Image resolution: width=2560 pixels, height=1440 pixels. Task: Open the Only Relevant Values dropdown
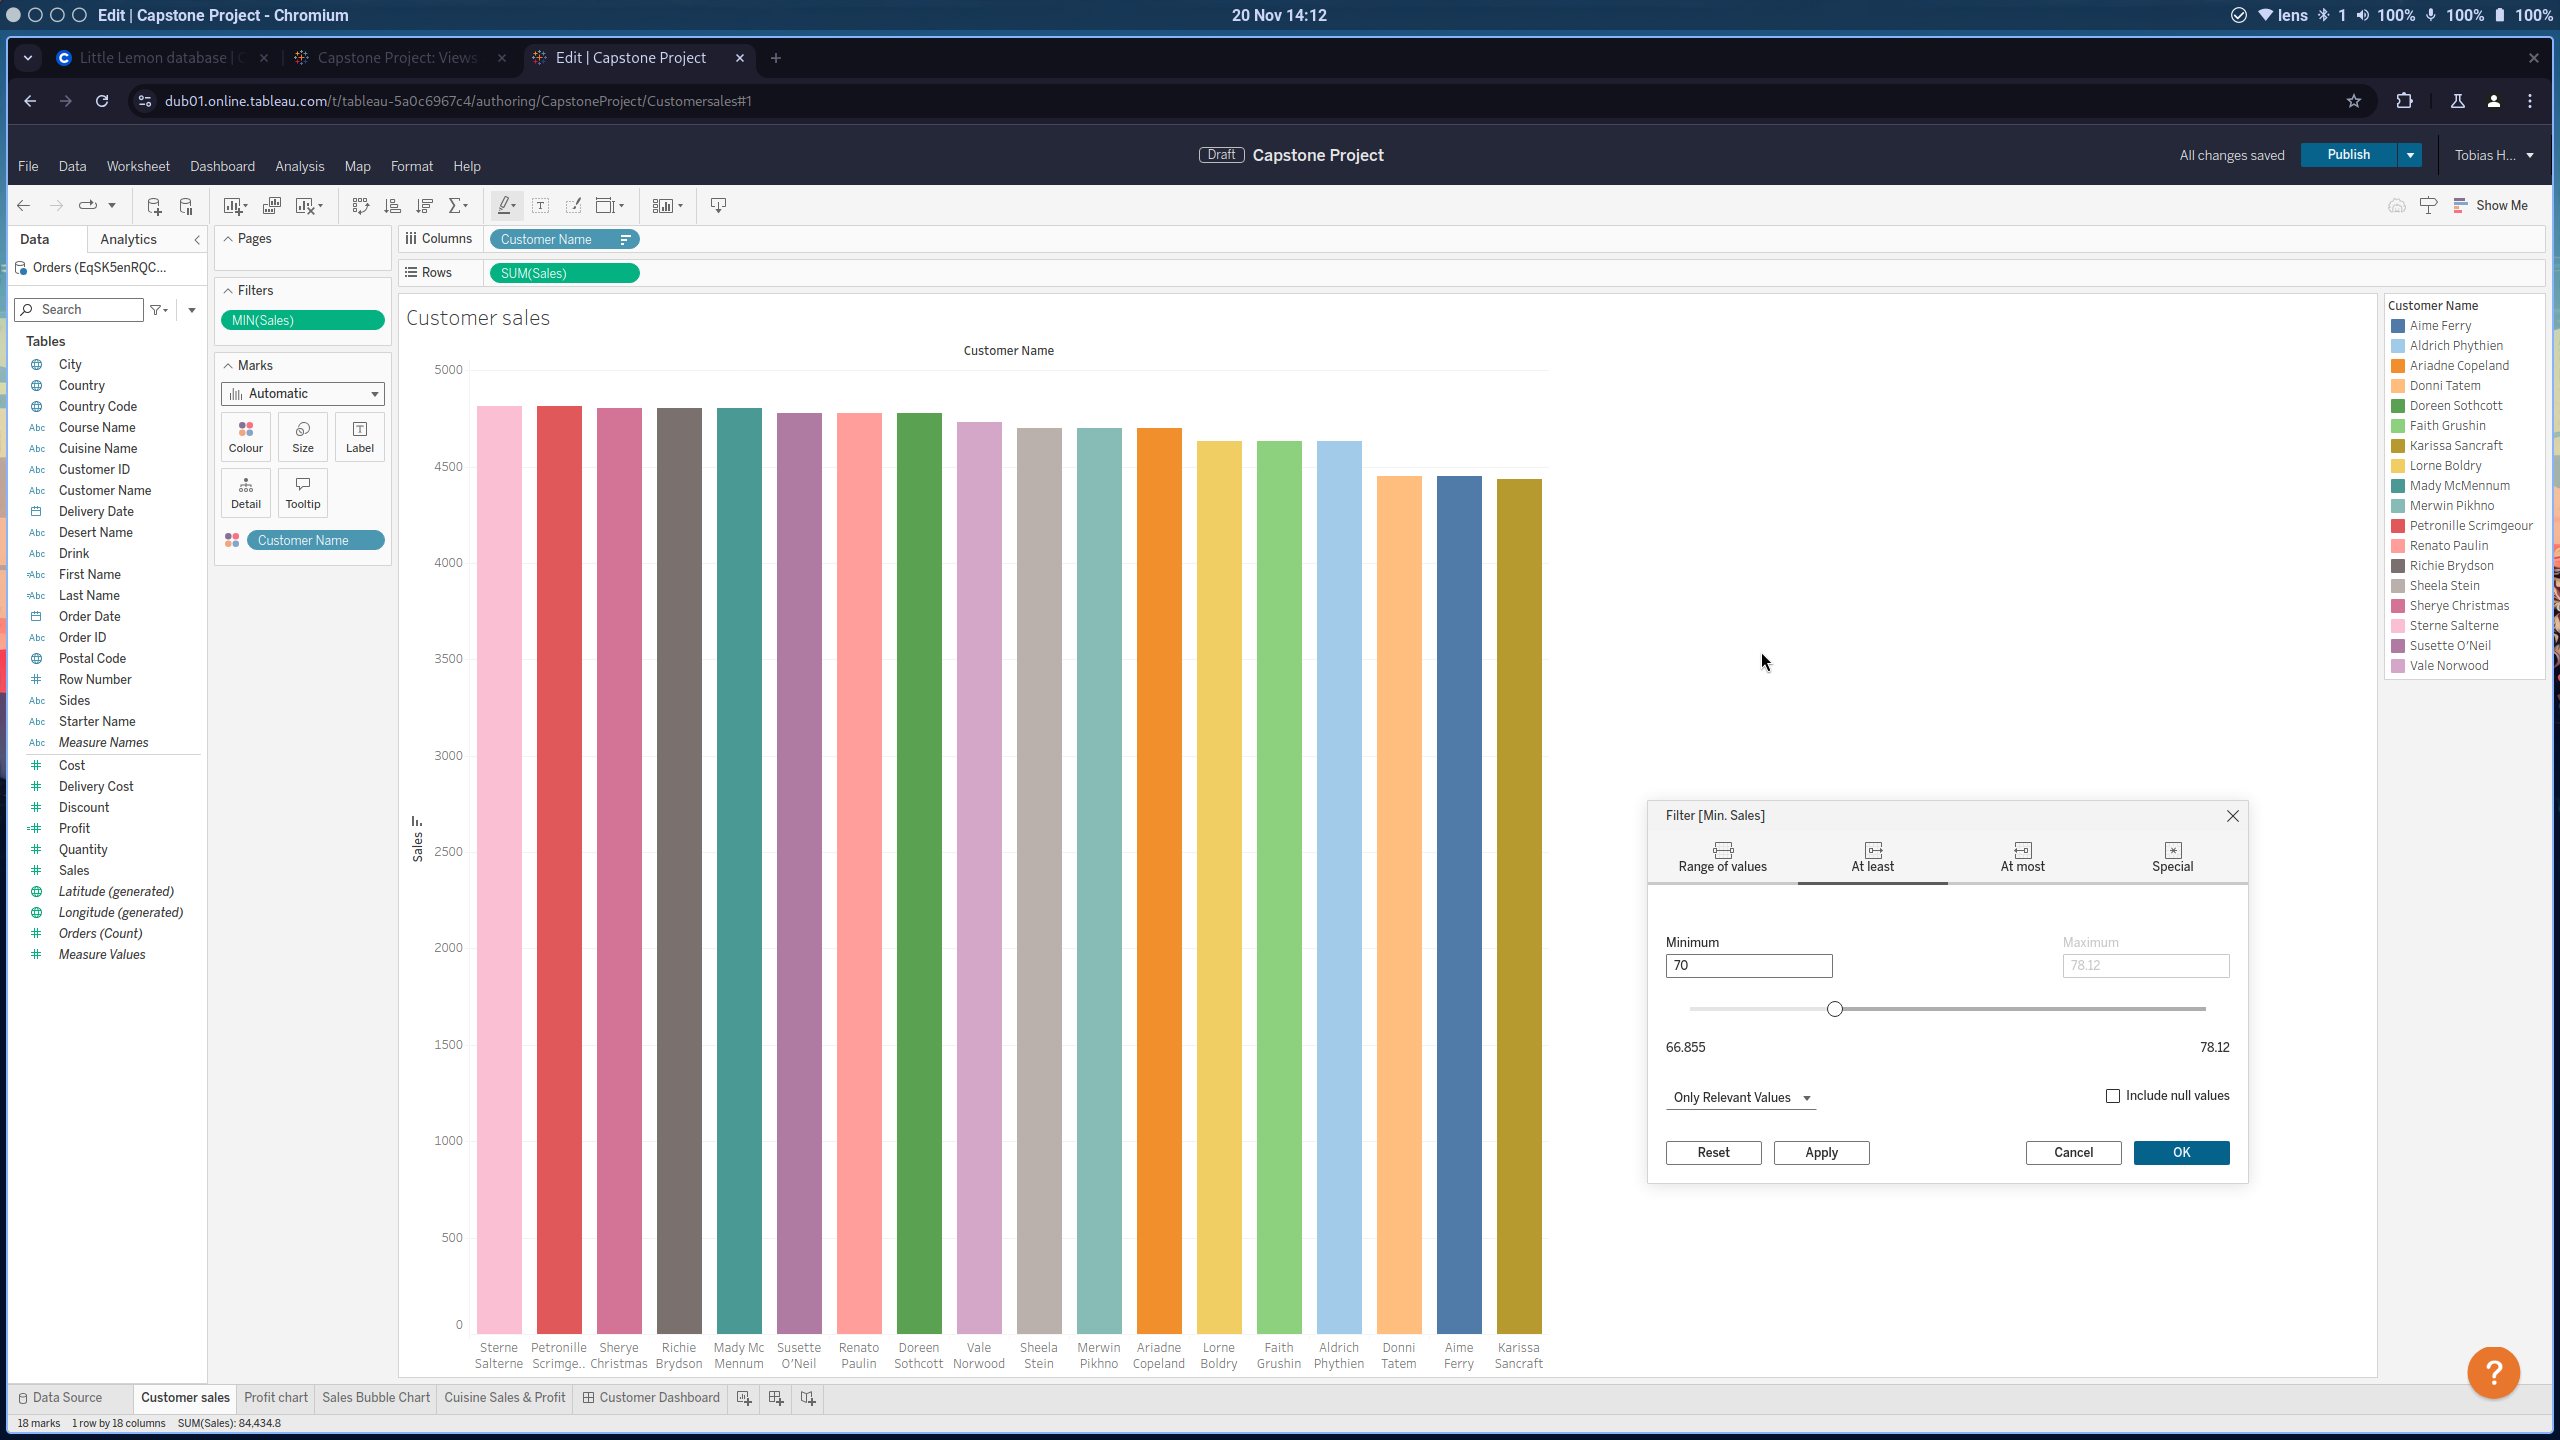pos(1741,1098)
